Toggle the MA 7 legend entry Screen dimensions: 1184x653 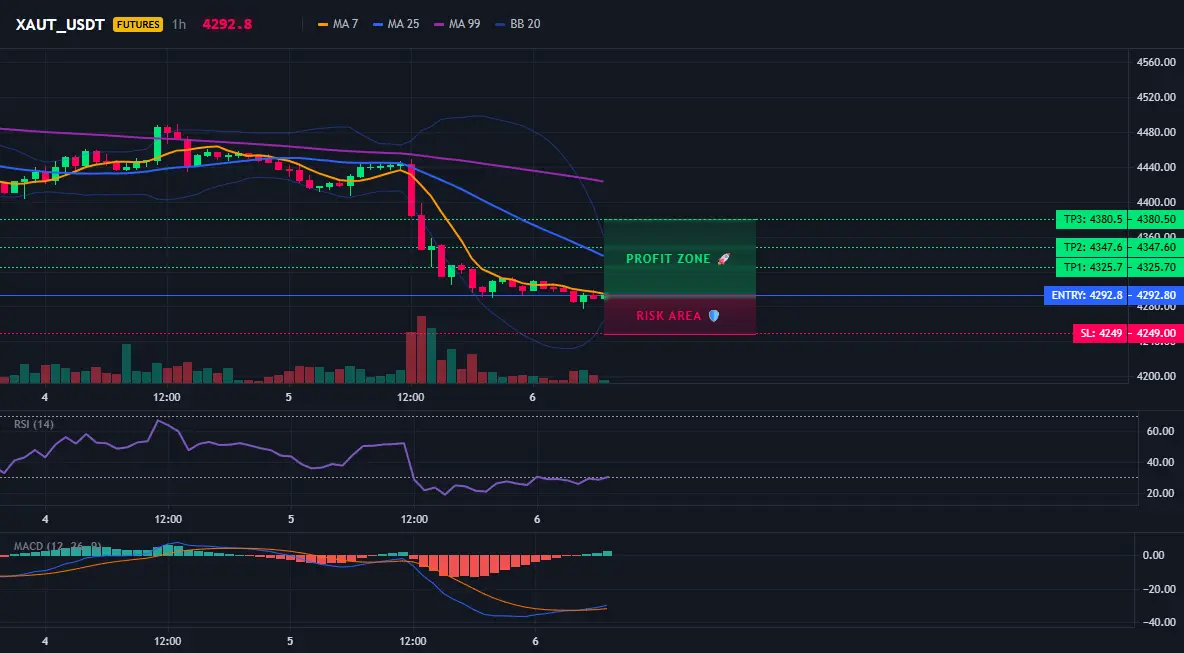[338, 24]
